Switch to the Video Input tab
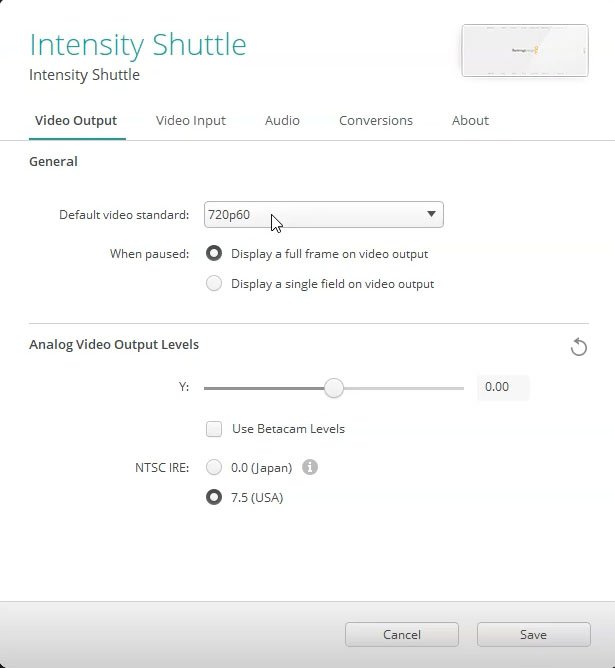 (190, 120)
